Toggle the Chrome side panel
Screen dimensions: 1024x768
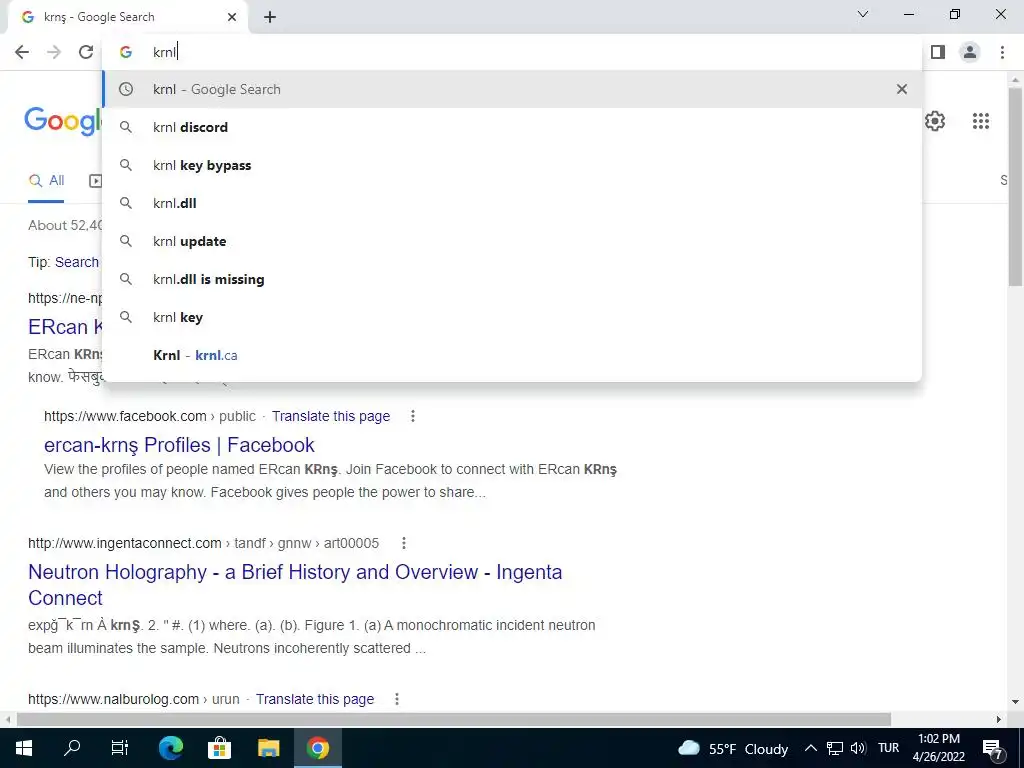click(x=938, y=52)
